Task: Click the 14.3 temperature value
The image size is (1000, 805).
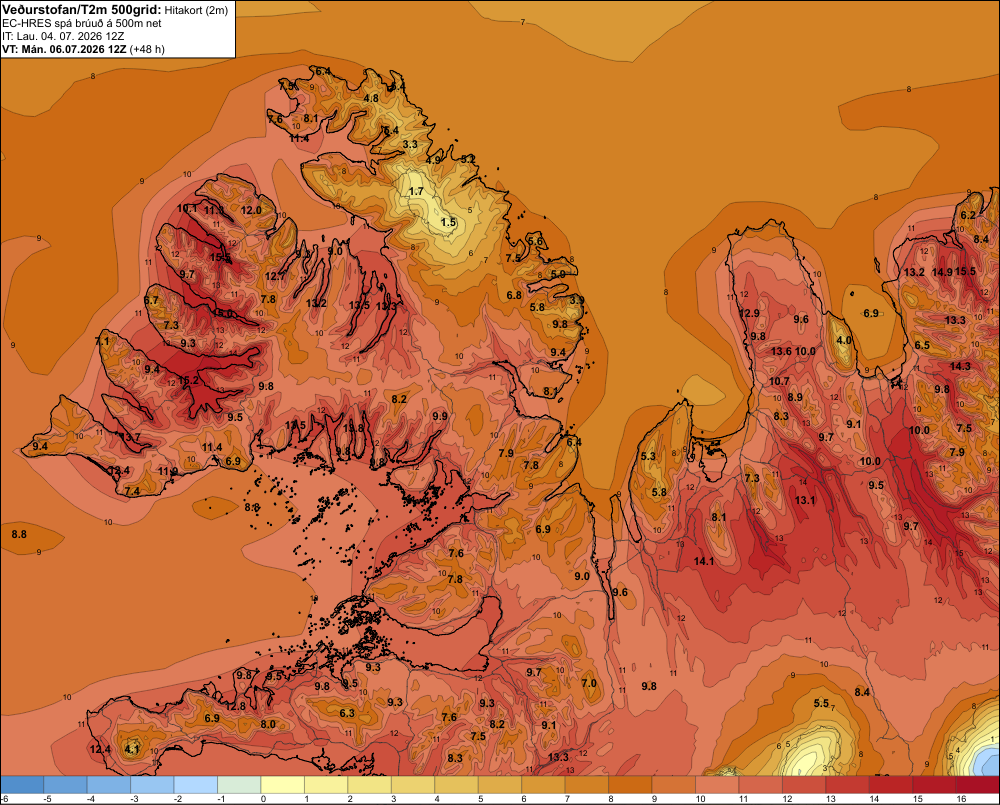Action: click(x=960, y=366)
